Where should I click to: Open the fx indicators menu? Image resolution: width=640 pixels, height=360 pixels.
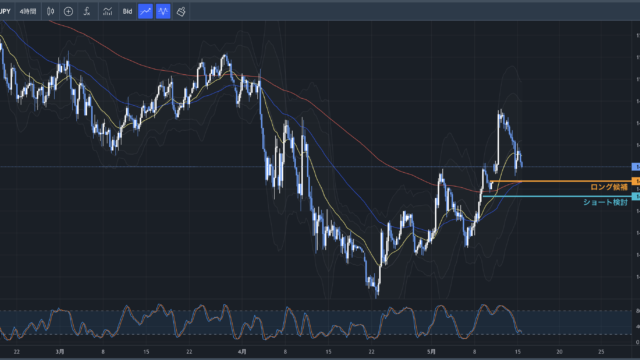point(87,11)
